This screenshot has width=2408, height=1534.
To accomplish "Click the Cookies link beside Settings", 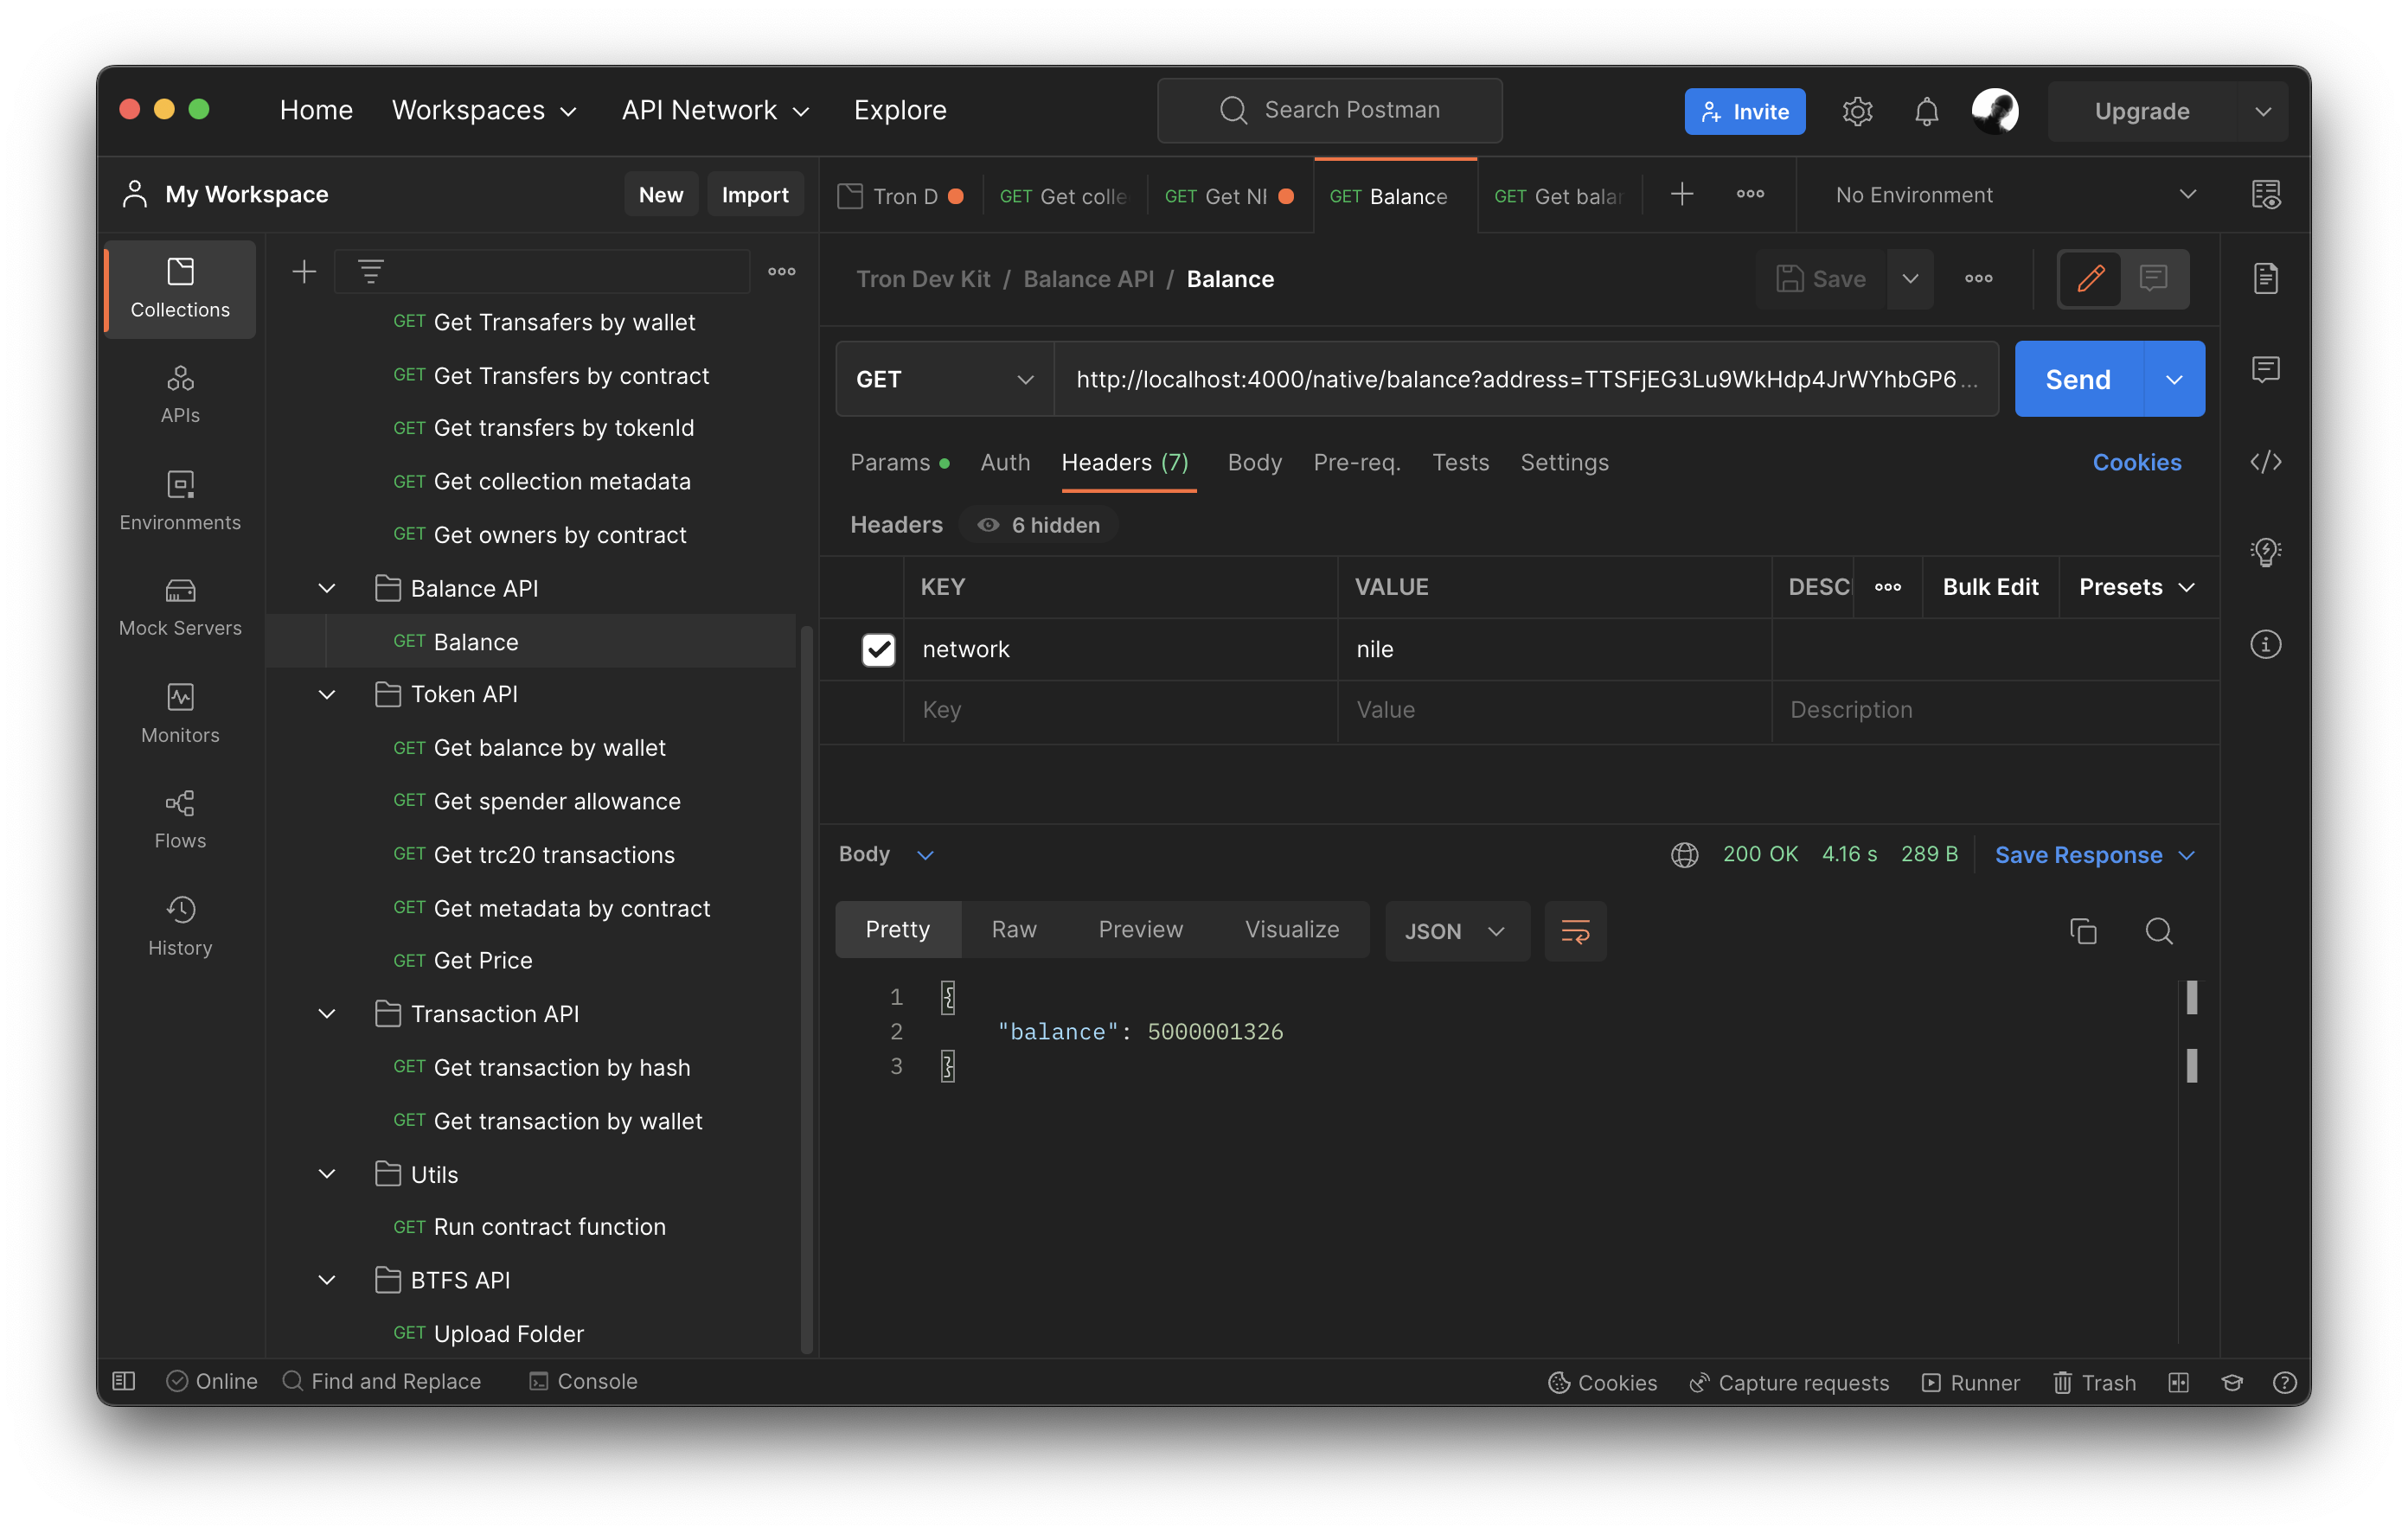I will pyautogui.click(x=2136, y=462).
